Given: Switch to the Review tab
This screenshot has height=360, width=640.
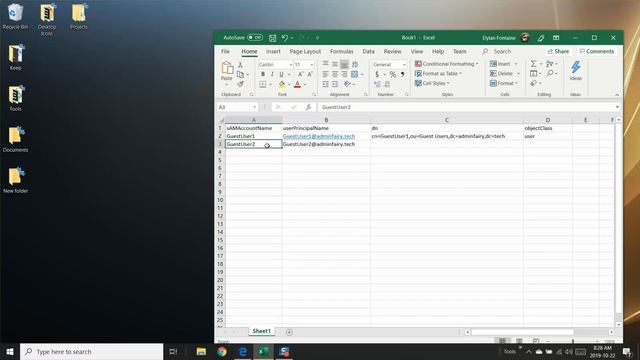Looking at the screenshot, I should pos(392,51).
